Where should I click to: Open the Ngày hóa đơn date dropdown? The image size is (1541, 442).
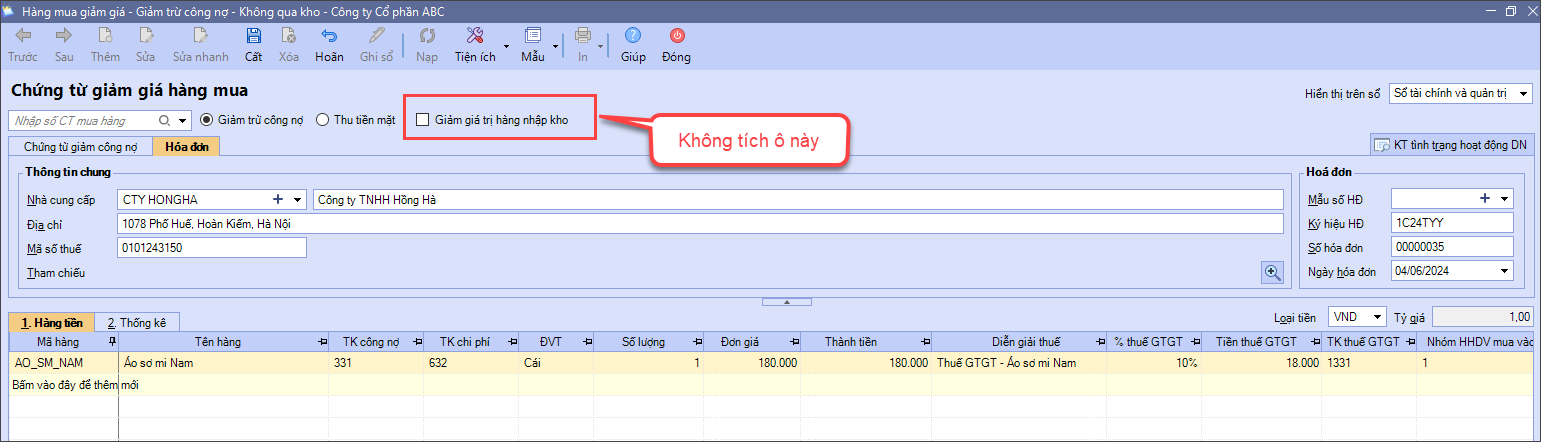pos(1504,272)
